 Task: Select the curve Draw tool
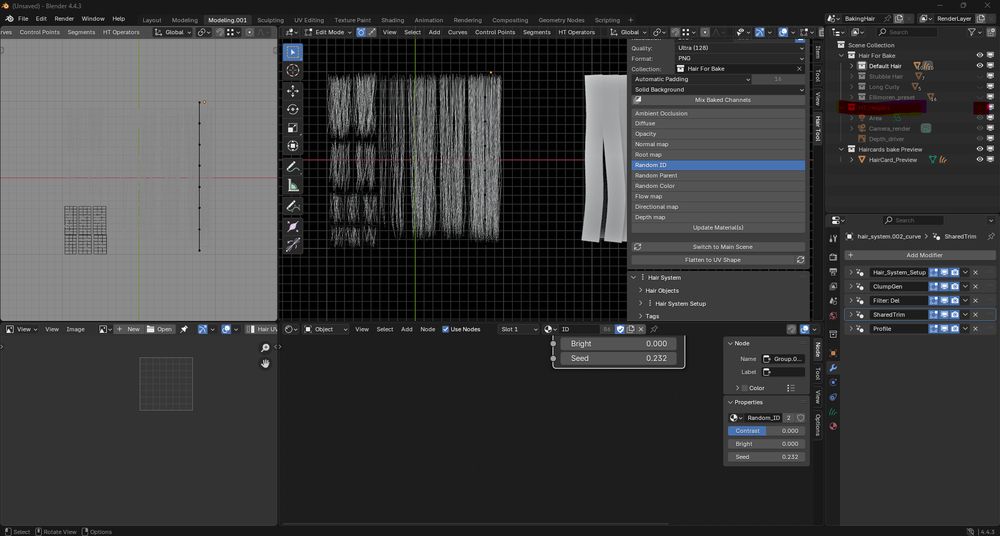[x=293, y=206]
